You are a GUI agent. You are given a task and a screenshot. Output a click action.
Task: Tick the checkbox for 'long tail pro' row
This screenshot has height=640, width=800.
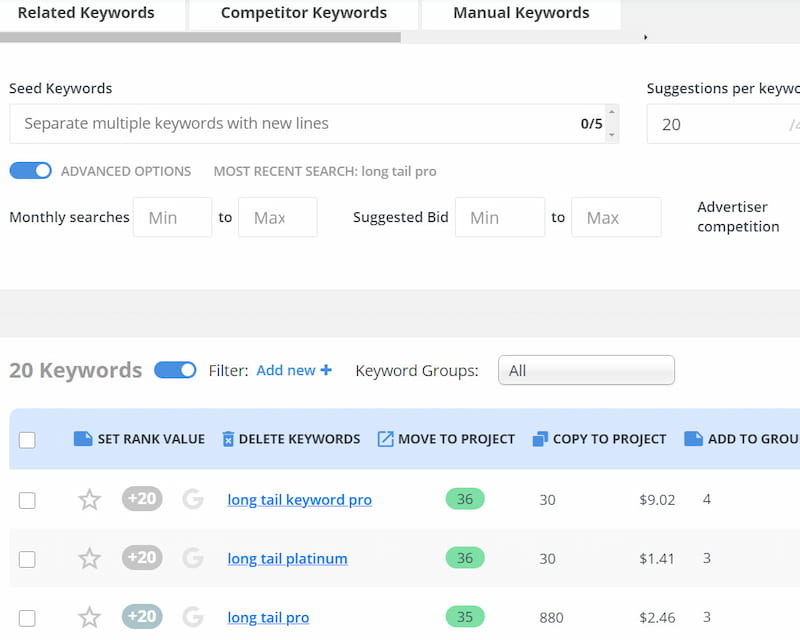27,618
